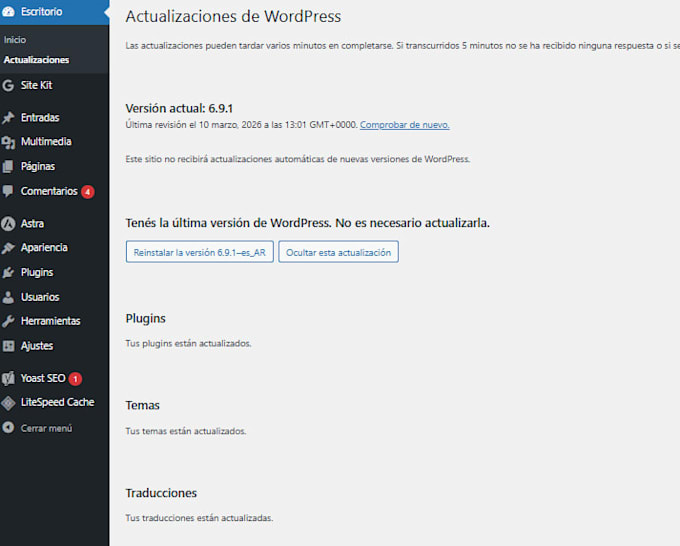
Task: Click the Versión actual: 6.9.1 text
Action: click(179, 108)
